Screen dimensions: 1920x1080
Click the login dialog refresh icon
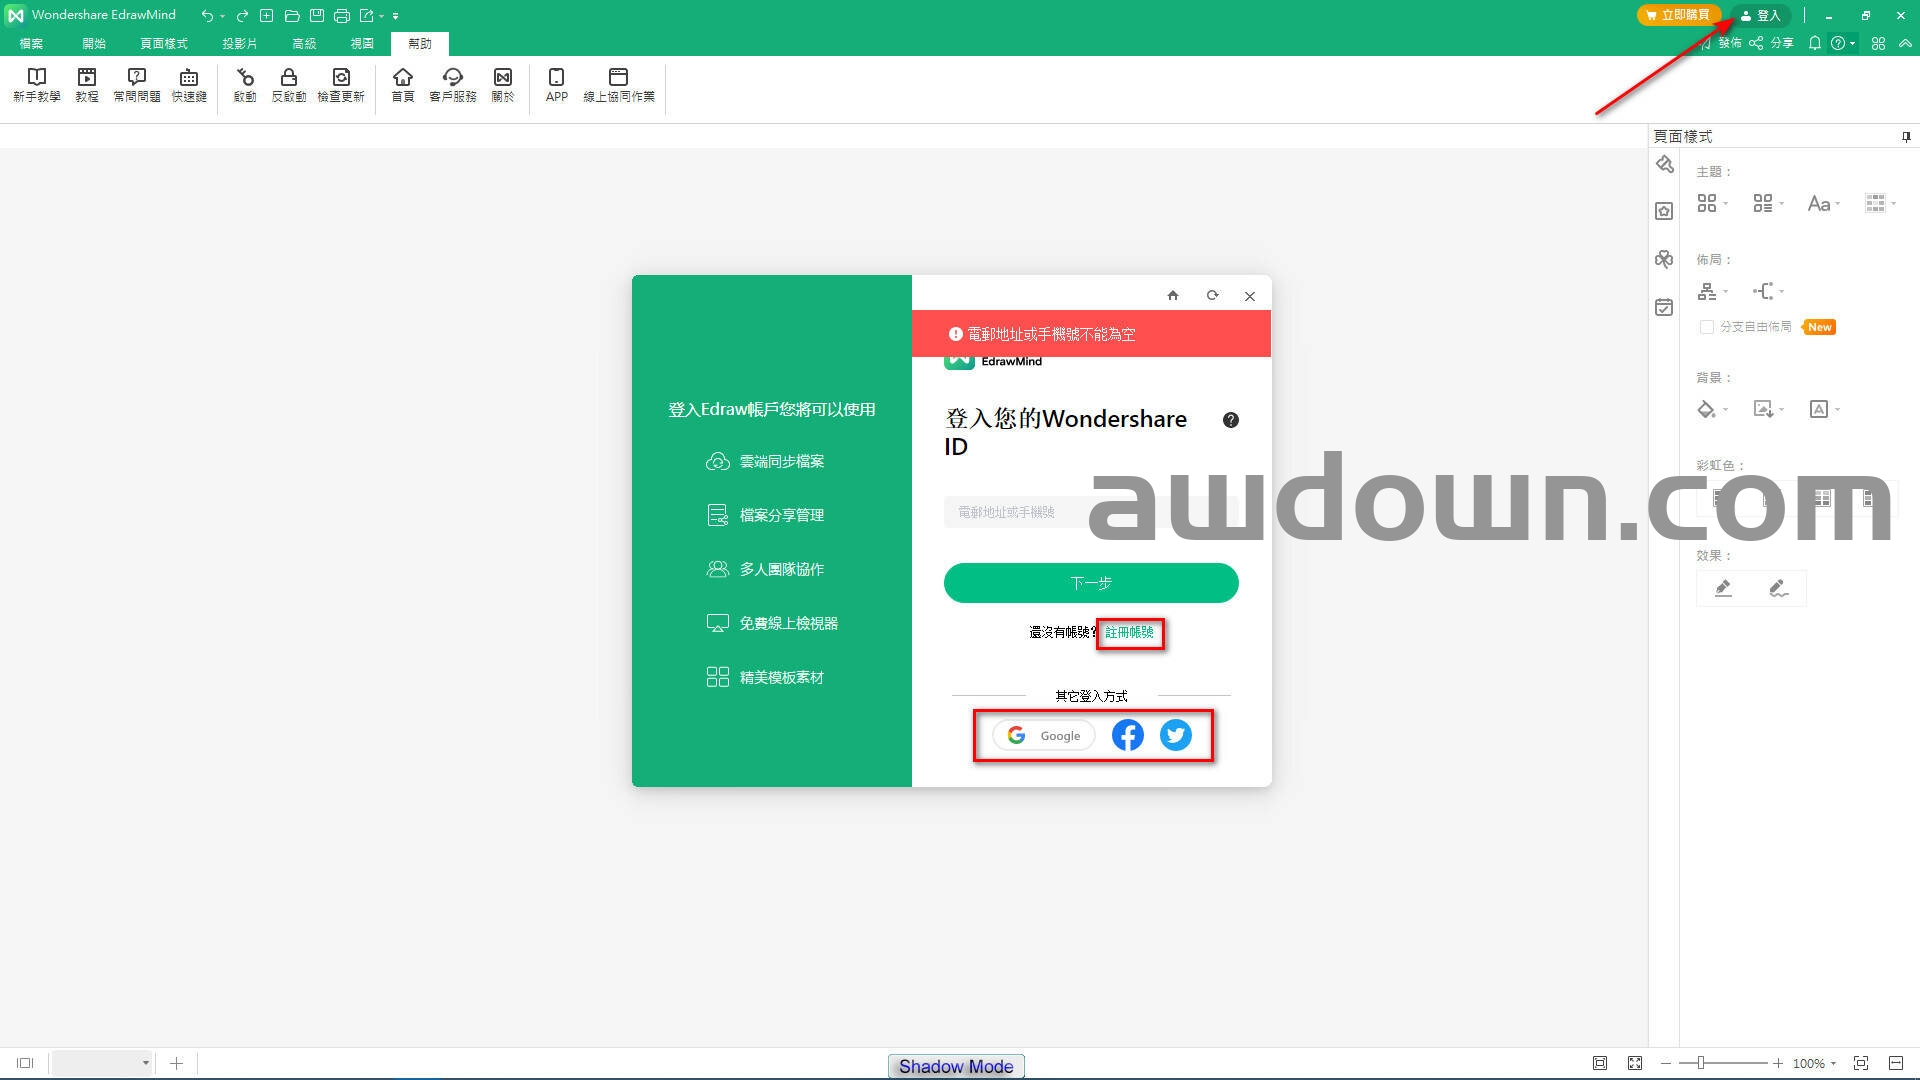1212,296
